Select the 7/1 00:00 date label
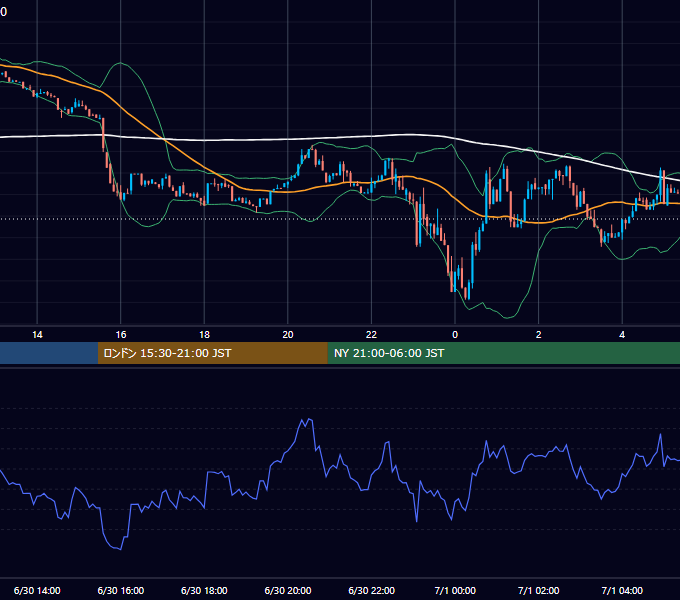 tap(455, 590)
